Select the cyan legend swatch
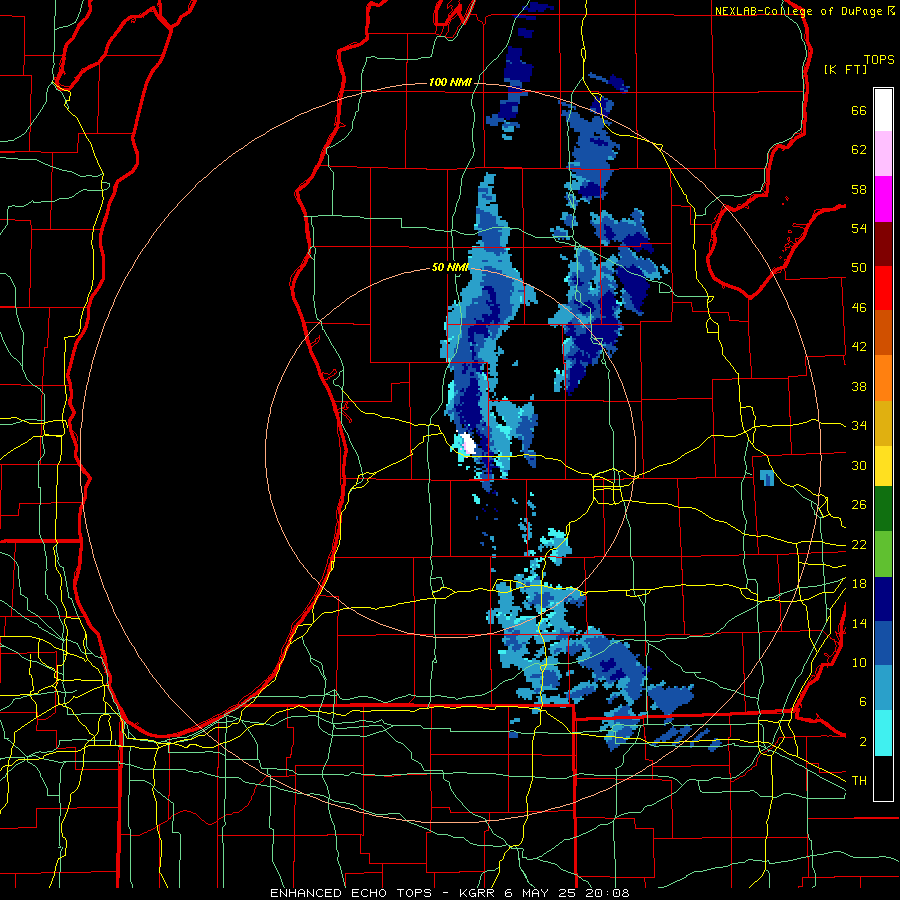The width and height of the screenshot is (900, 900). 883,734
